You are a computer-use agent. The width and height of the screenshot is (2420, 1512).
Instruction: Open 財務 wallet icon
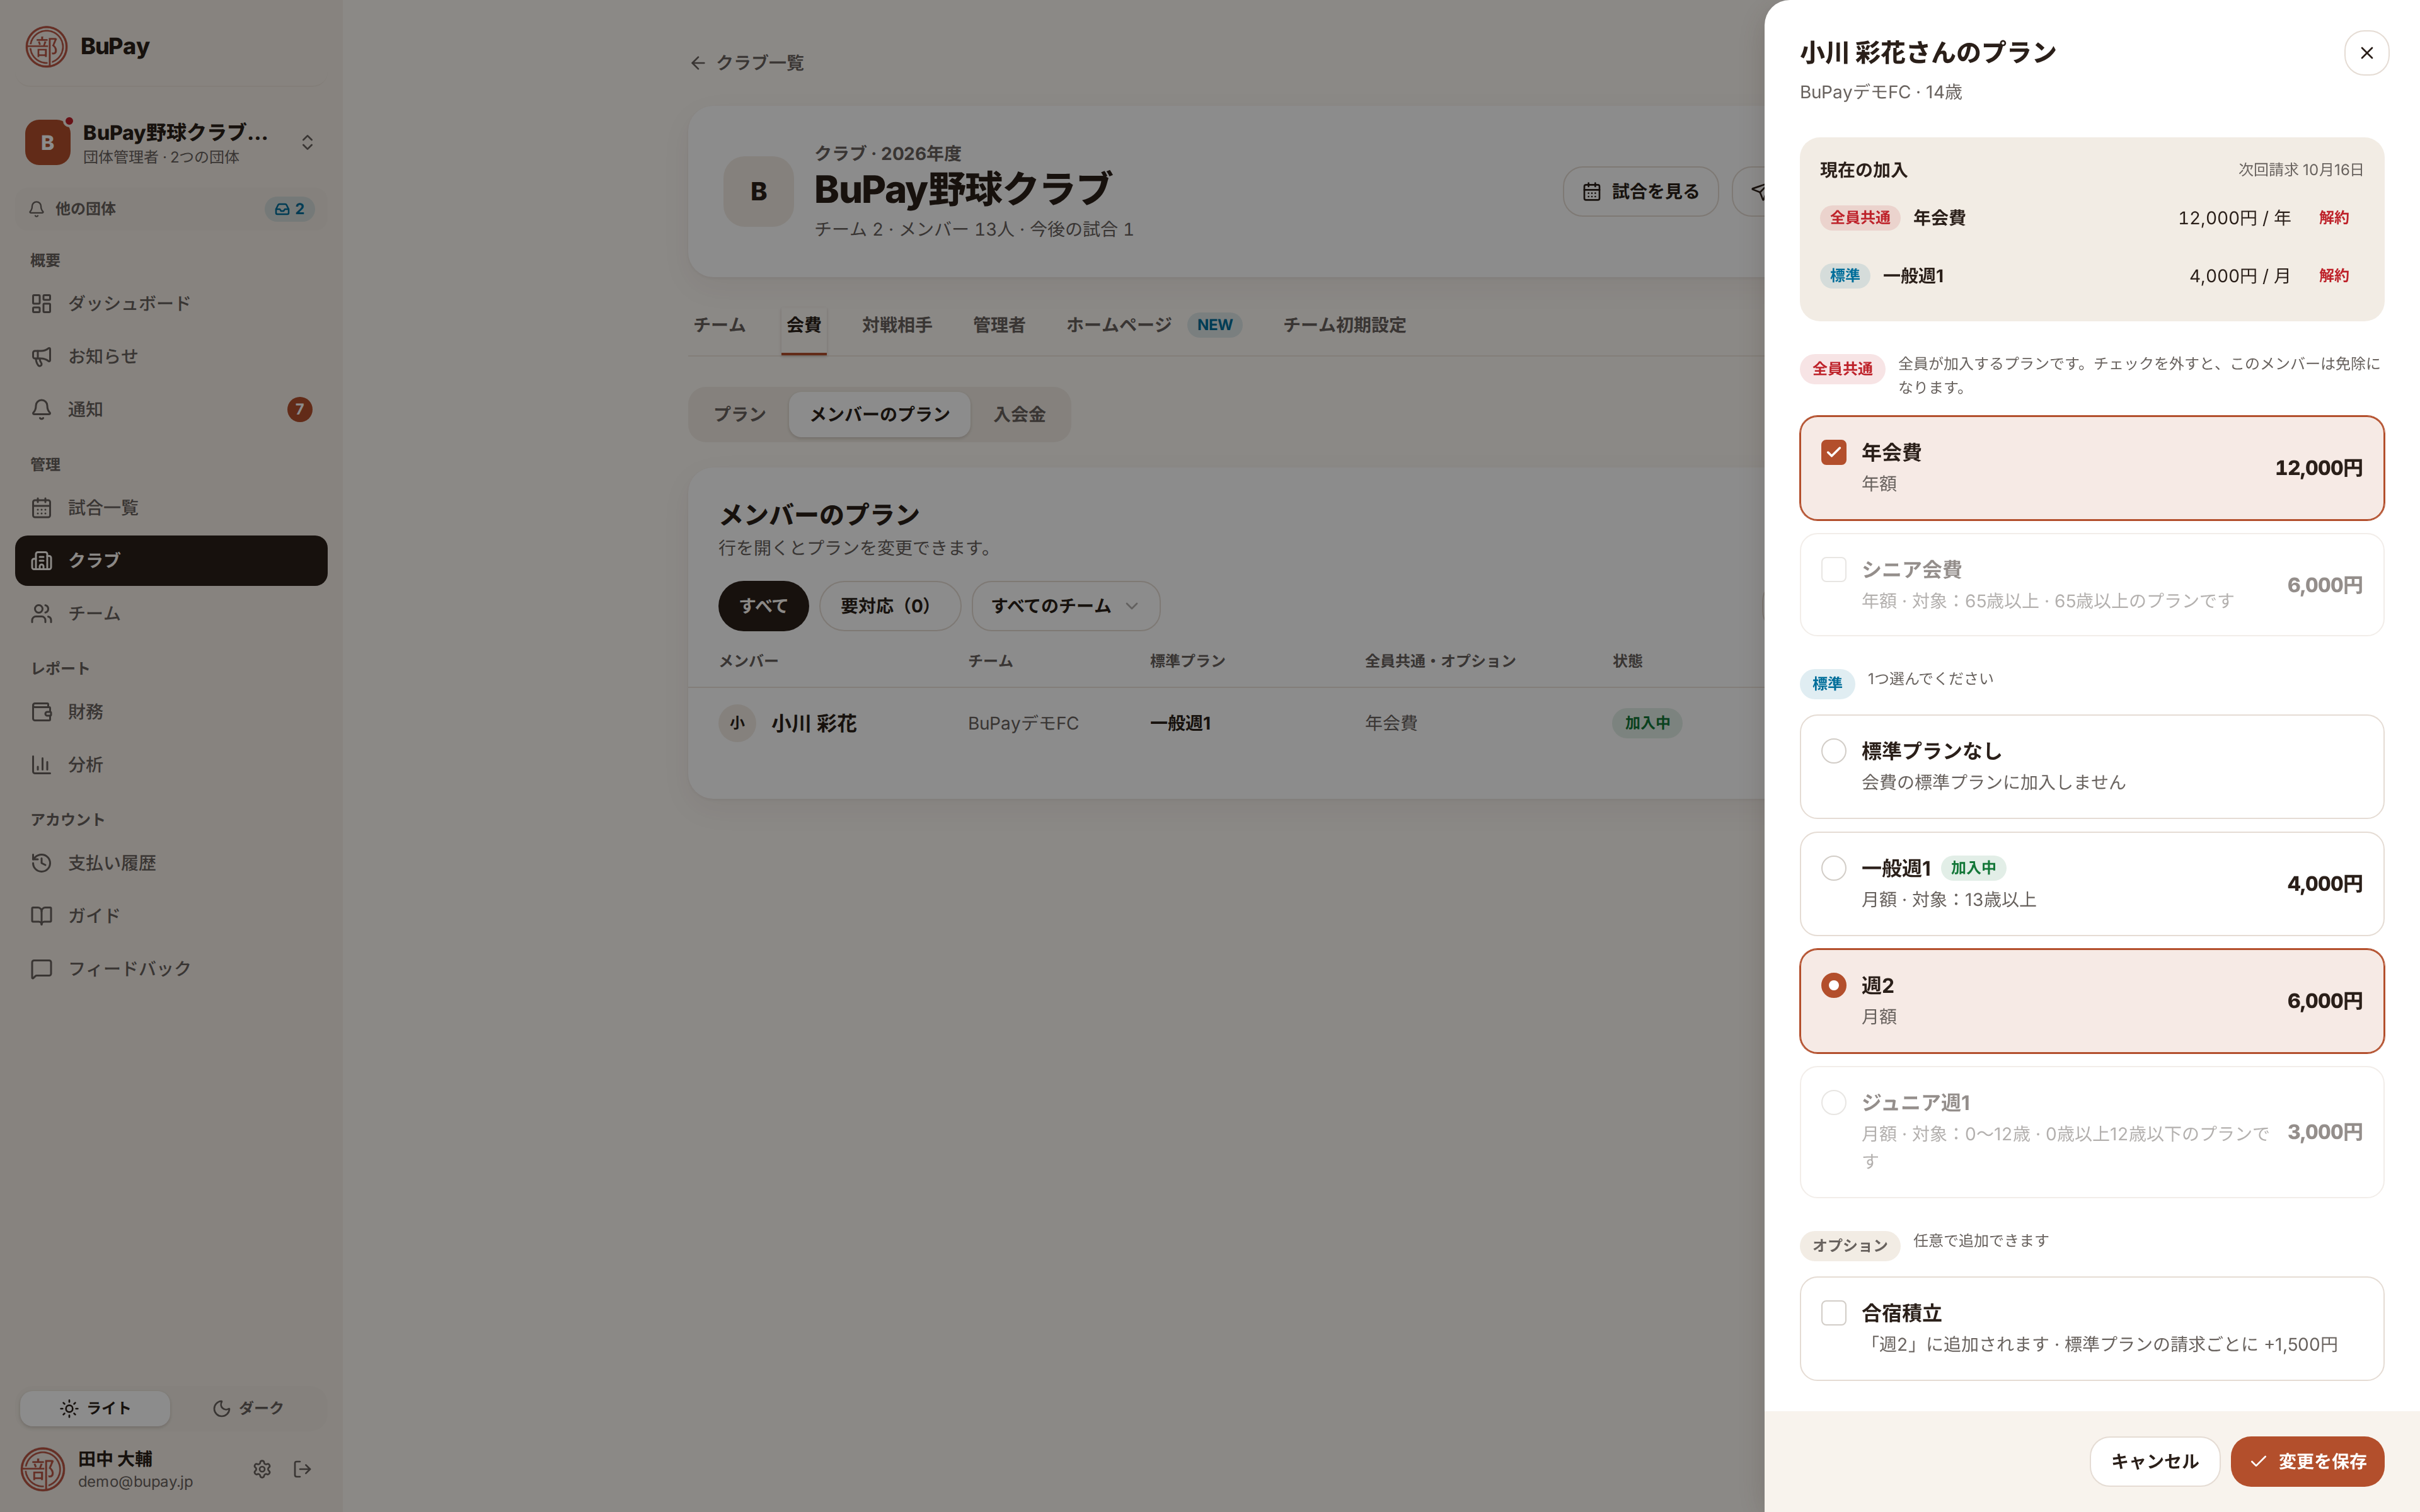pos(41,712)
